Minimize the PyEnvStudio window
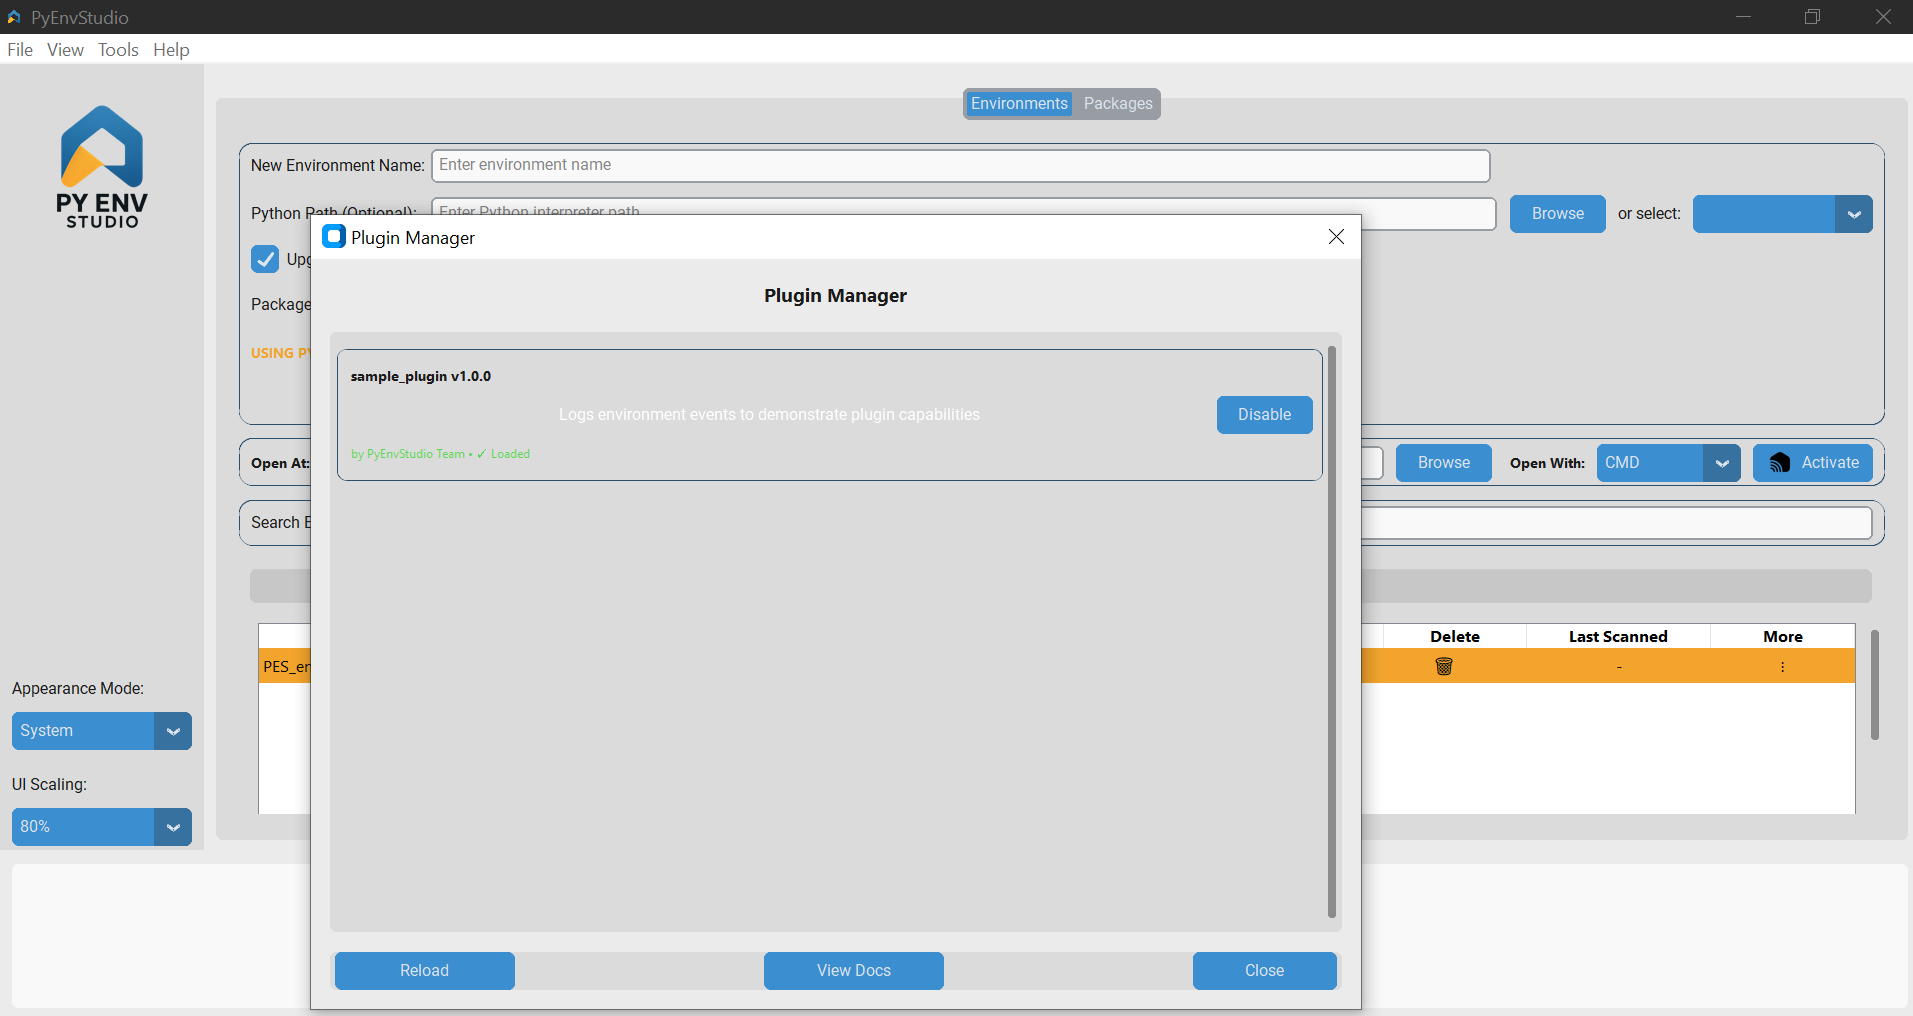The height and width of the screenshot is (1016, 1913). [1743, 17]
